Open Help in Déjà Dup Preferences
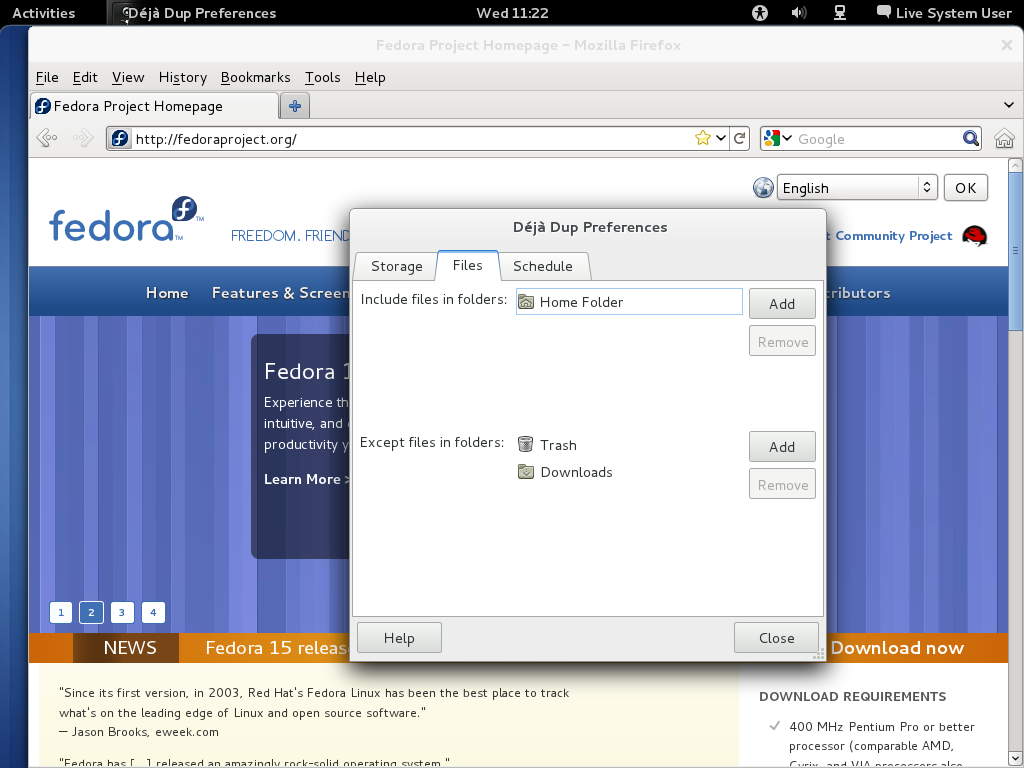 399,637
